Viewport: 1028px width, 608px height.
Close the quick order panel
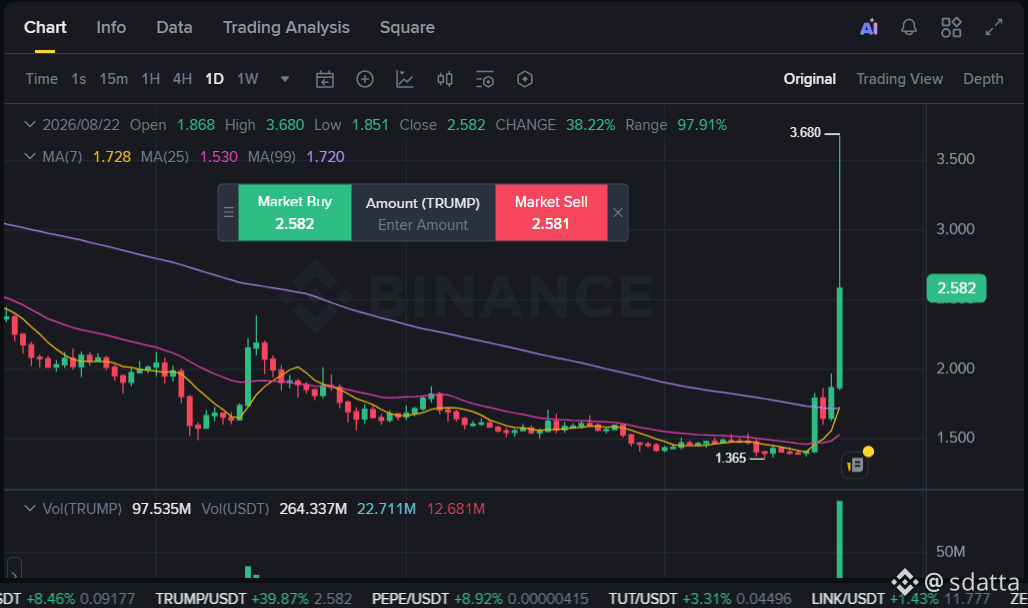[x=618, y=213]
